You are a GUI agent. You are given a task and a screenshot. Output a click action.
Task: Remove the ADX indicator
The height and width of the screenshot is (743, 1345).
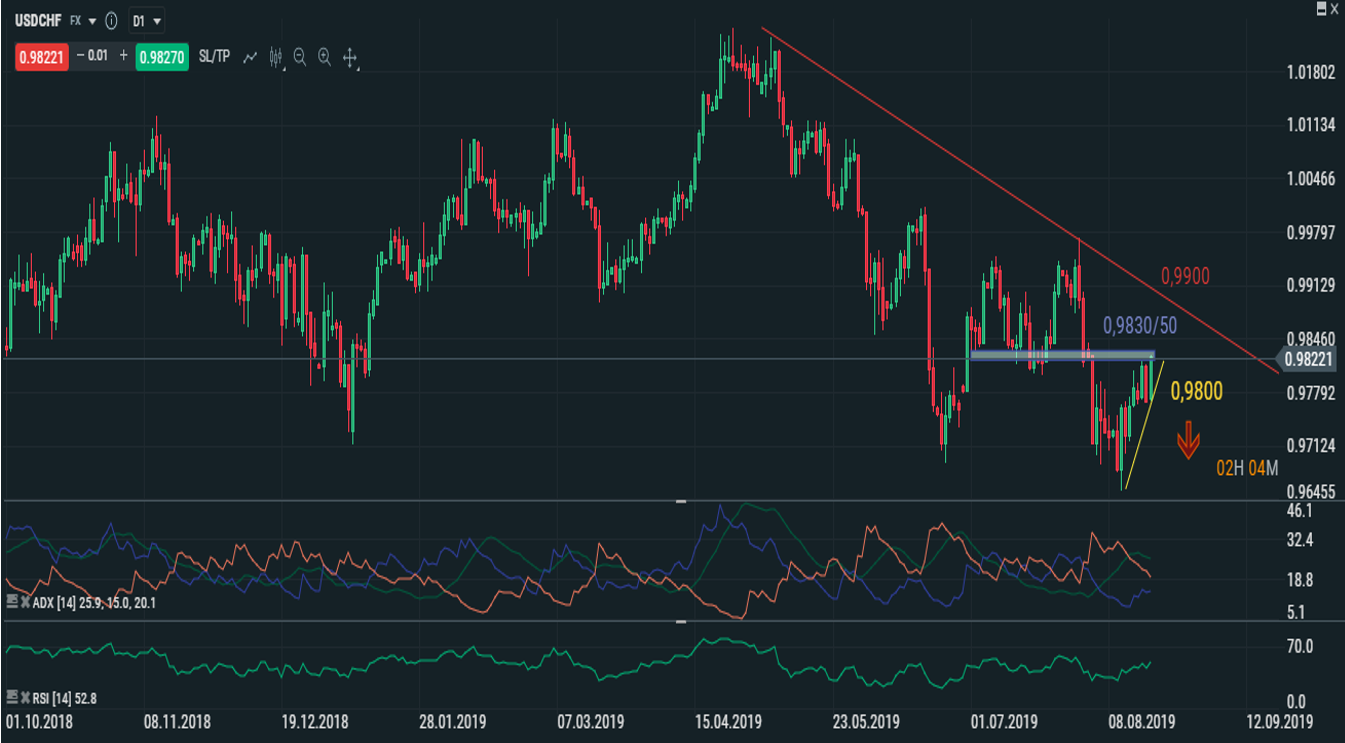coord(25,602)
